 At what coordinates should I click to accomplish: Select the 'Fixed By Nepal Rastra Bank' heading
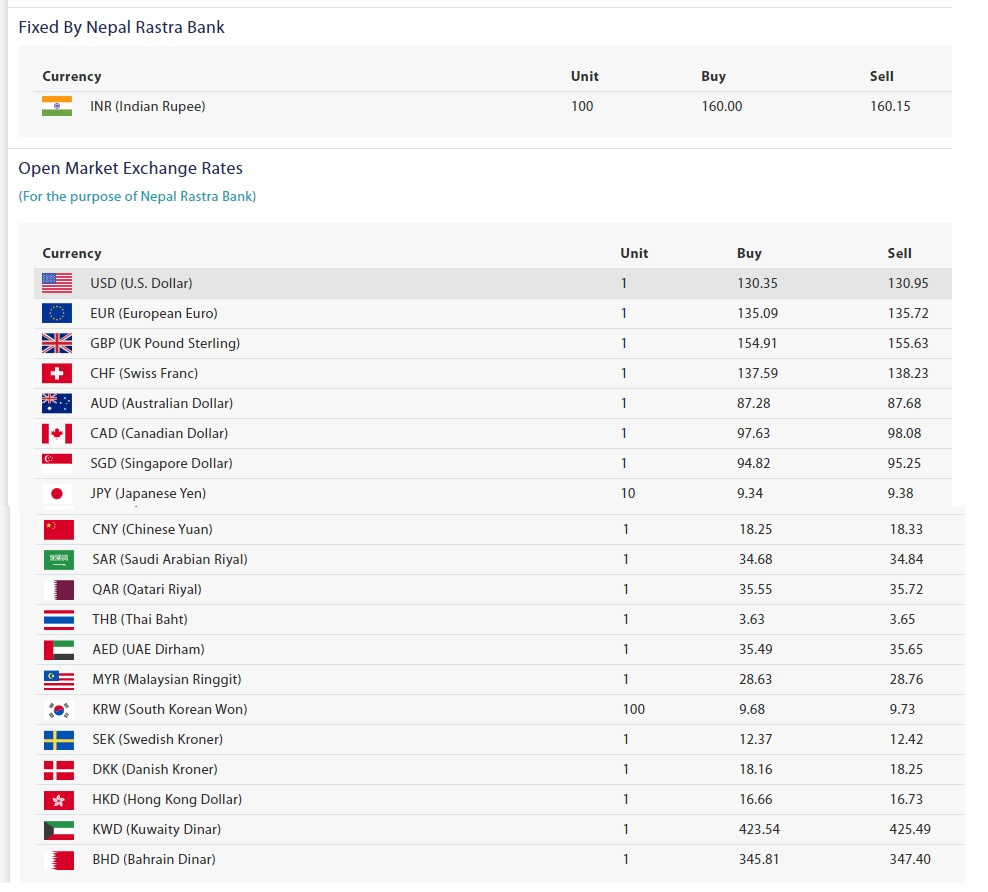(x=122, y=28)
